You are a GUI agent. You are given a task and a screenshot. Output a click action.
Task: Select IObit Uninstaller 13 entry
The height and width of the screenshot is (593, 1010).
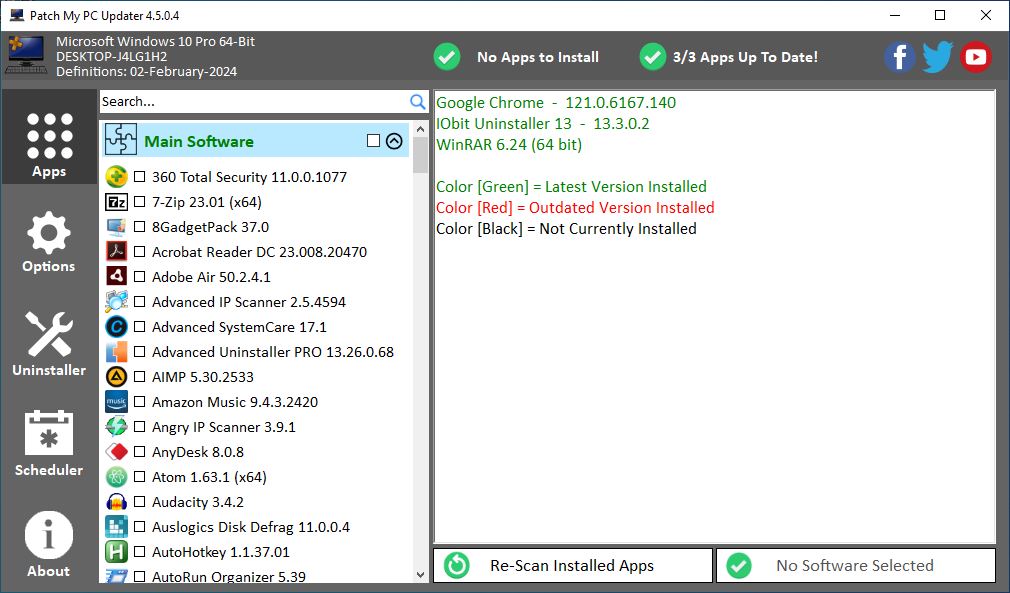tap(542, 124)
